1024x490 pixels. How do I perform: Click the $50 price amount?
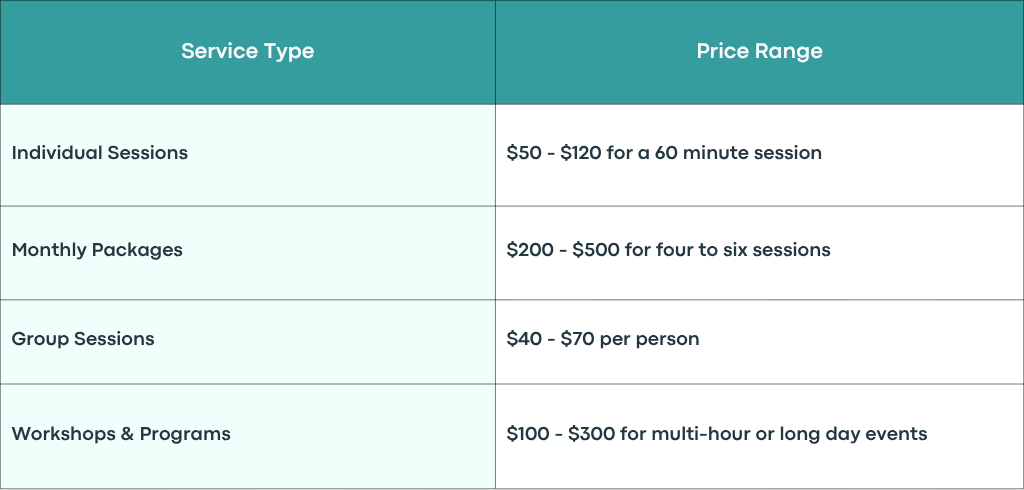tap(524, 153)
